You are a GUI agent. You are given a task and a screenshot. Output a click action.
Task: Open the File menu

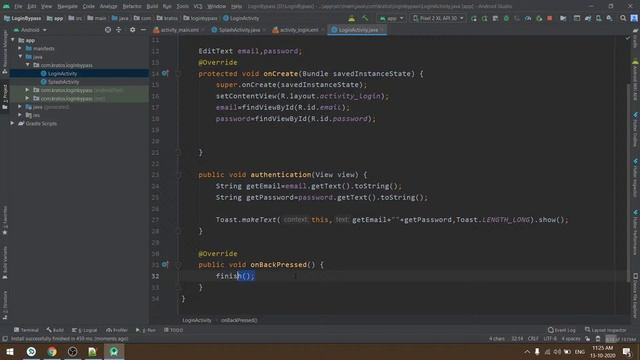(x=18, y=6)
